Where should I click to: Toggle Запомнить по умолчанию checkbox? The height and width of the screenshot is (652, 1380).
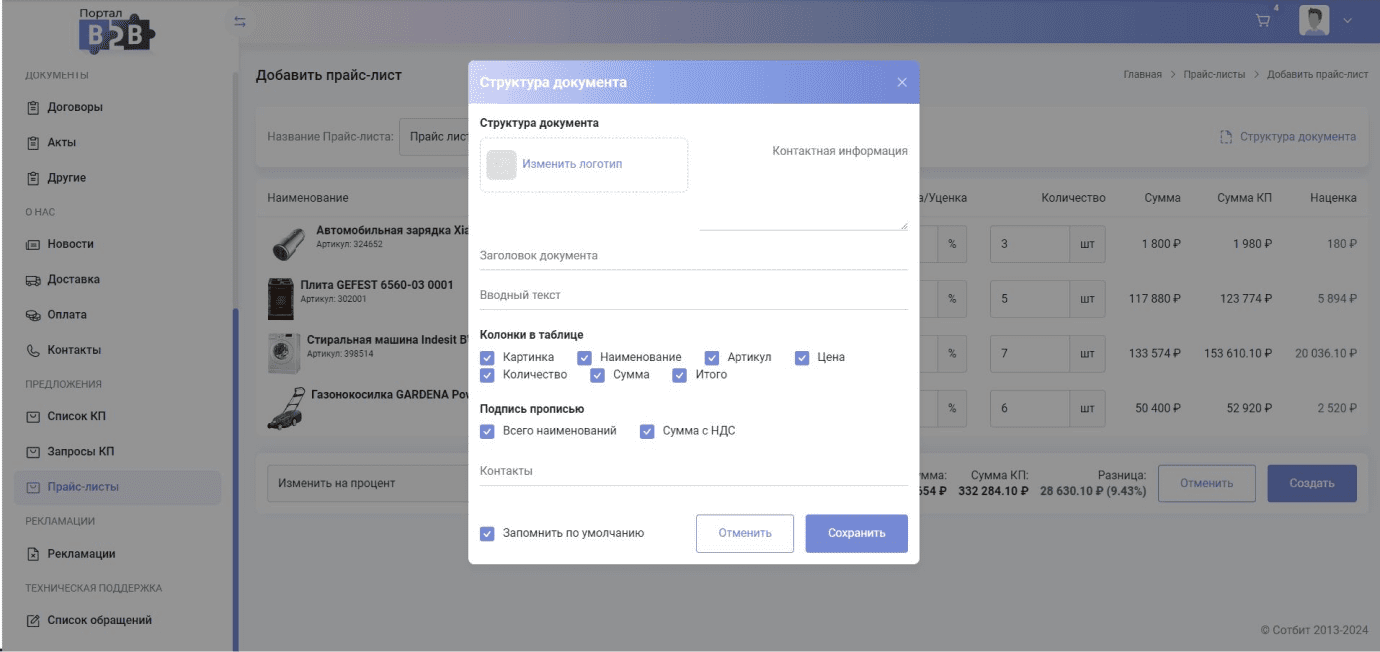point(487,534)
